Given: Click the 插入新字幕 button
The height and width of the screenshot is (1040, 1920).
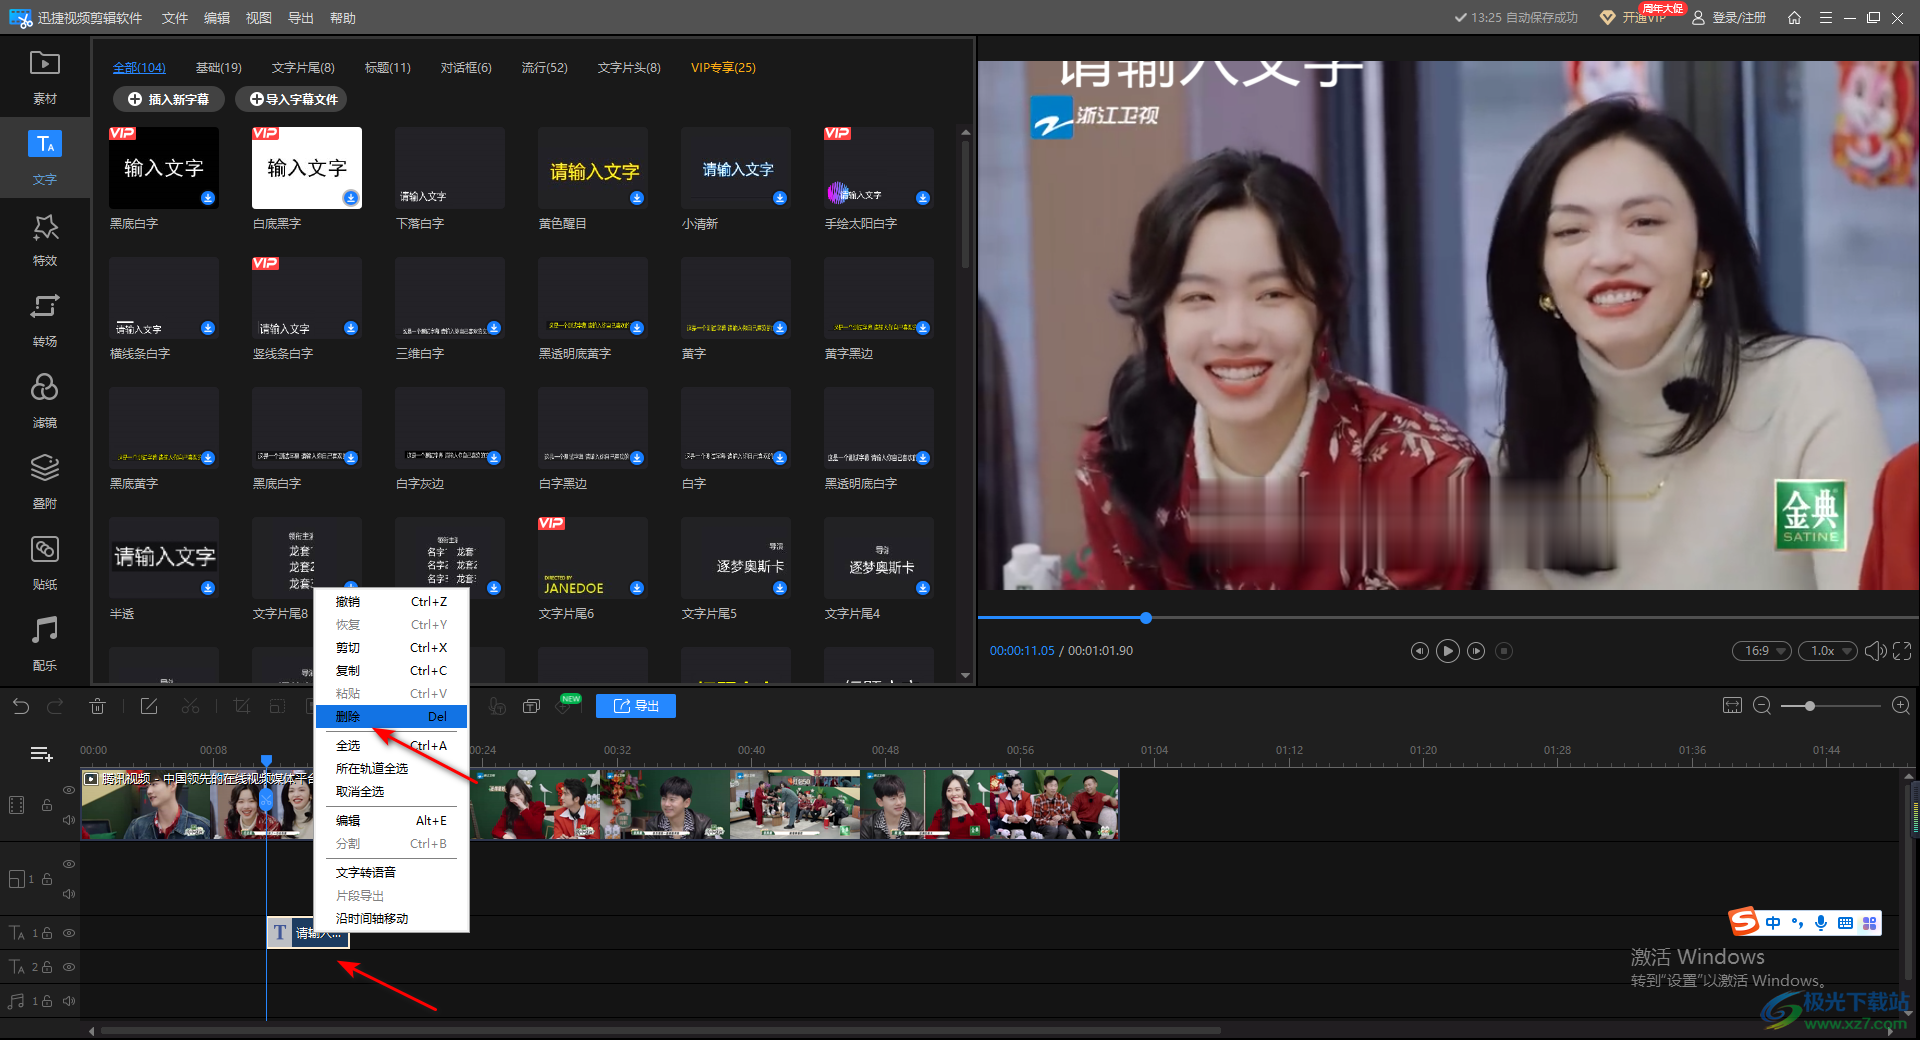Looking at the screenshot, I should click(168, 99).
